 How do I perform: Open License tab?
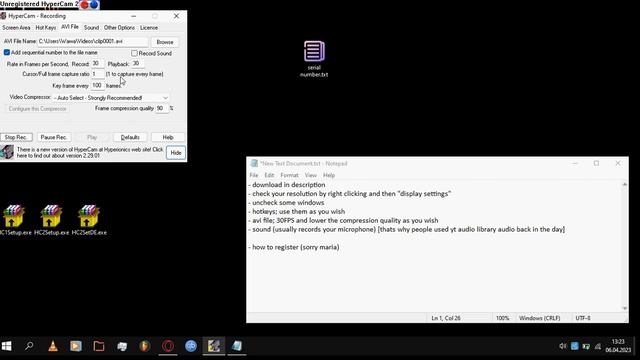(149, 27)
